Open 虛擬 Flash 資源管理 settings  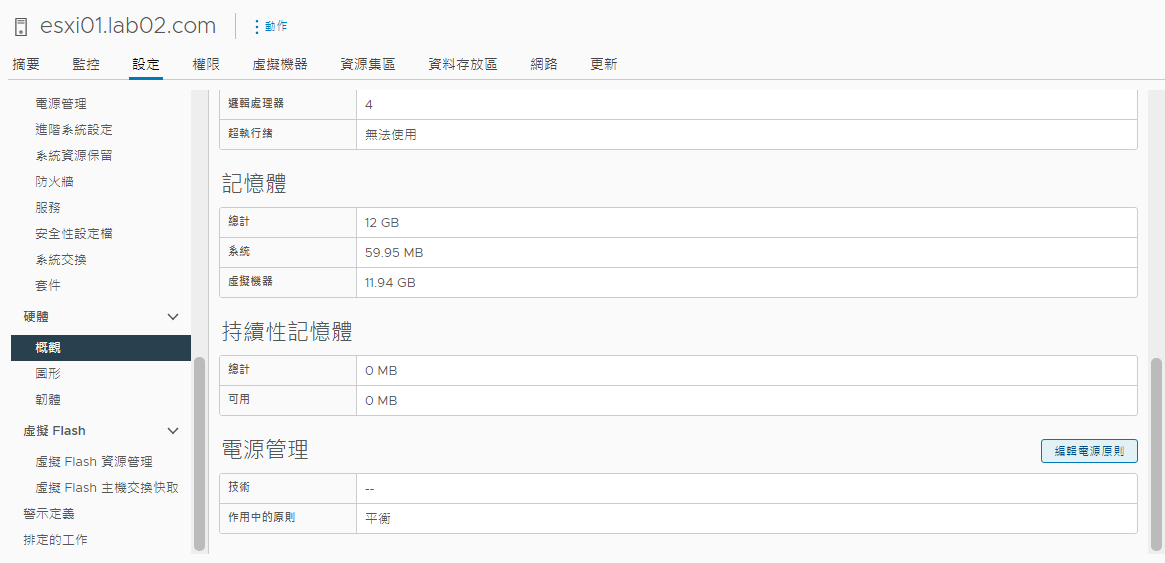94,462
